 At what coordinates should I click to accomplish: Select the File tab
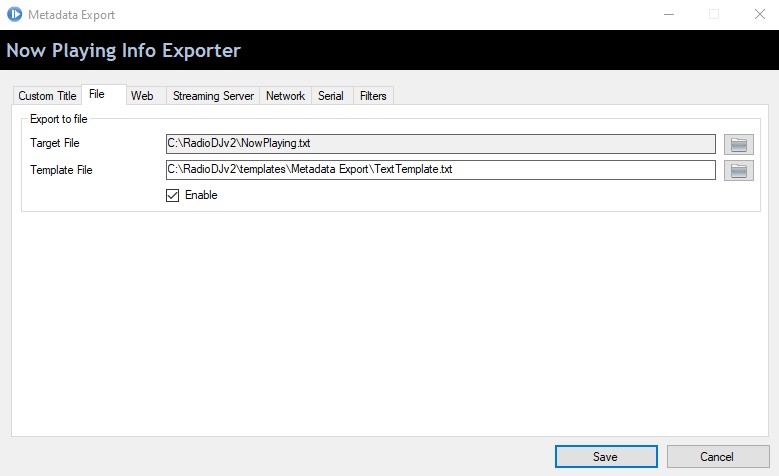97,94
